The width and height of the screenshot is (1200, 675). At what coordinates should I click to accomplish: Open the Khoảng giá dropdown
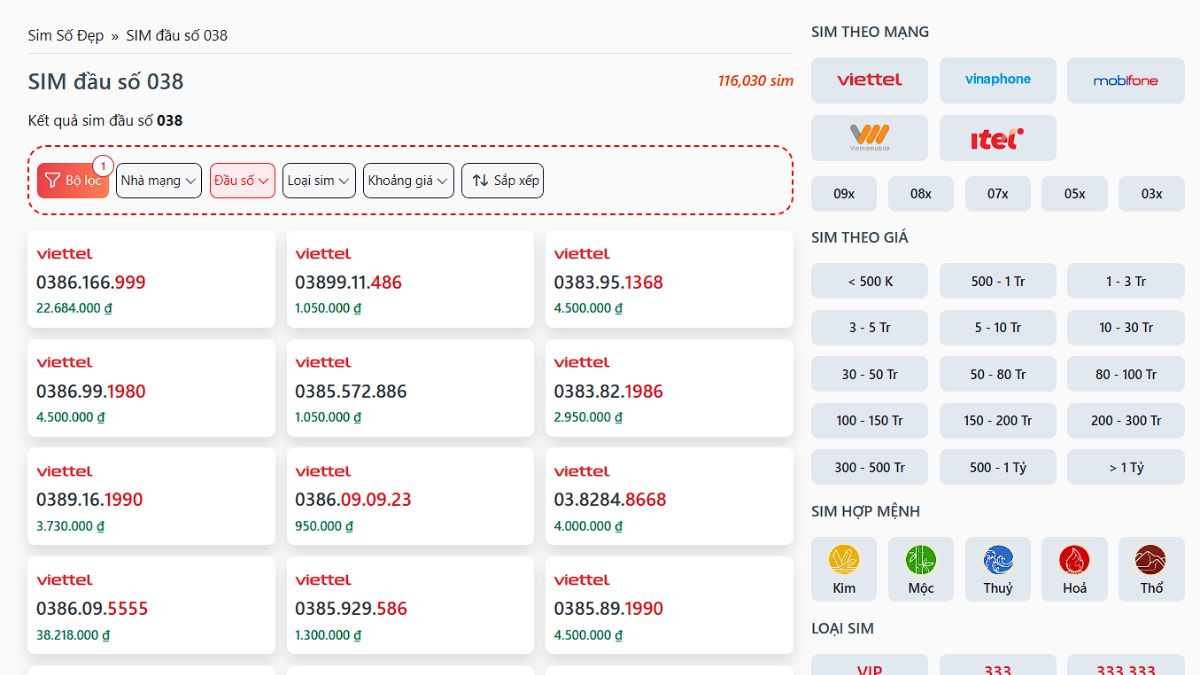tap(408, 180)
